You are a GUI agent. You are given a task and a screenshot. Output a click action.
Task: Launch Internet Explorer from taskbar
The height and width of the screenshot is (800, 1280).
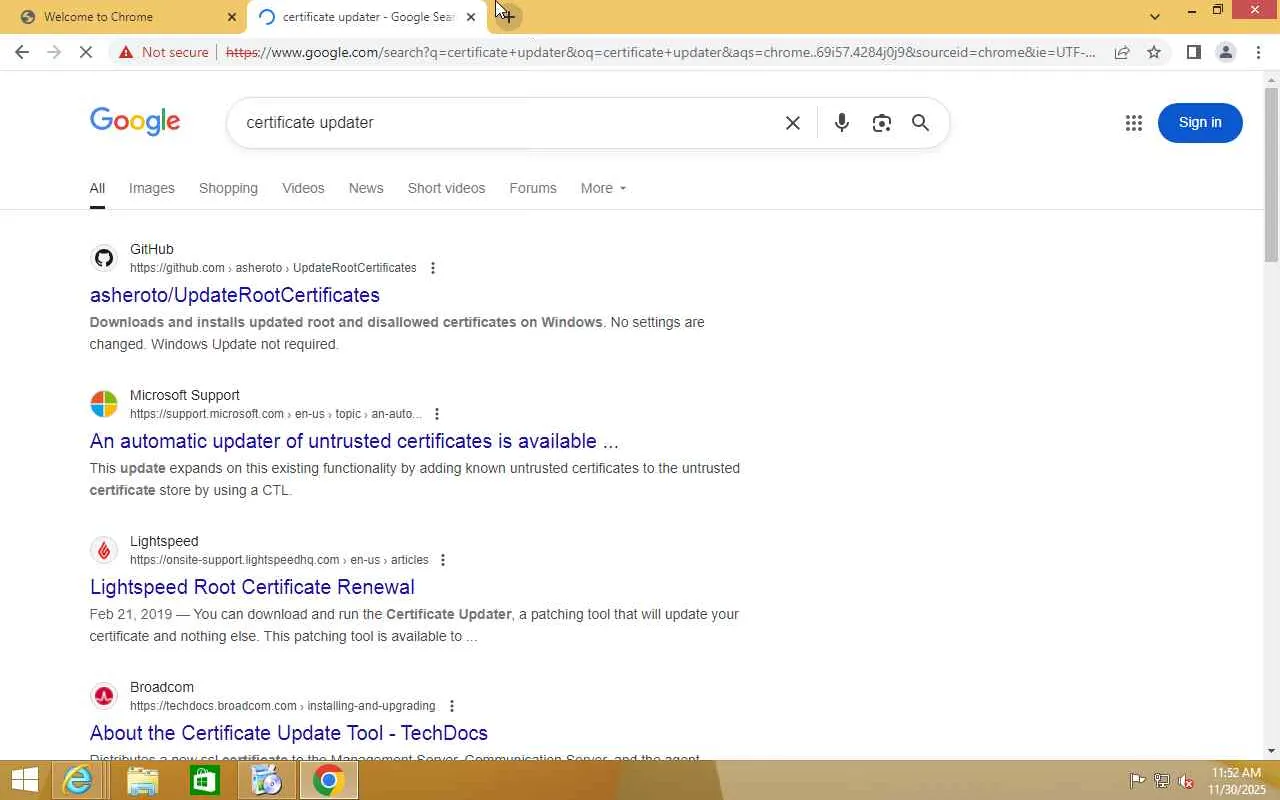(x=77, y=780)
